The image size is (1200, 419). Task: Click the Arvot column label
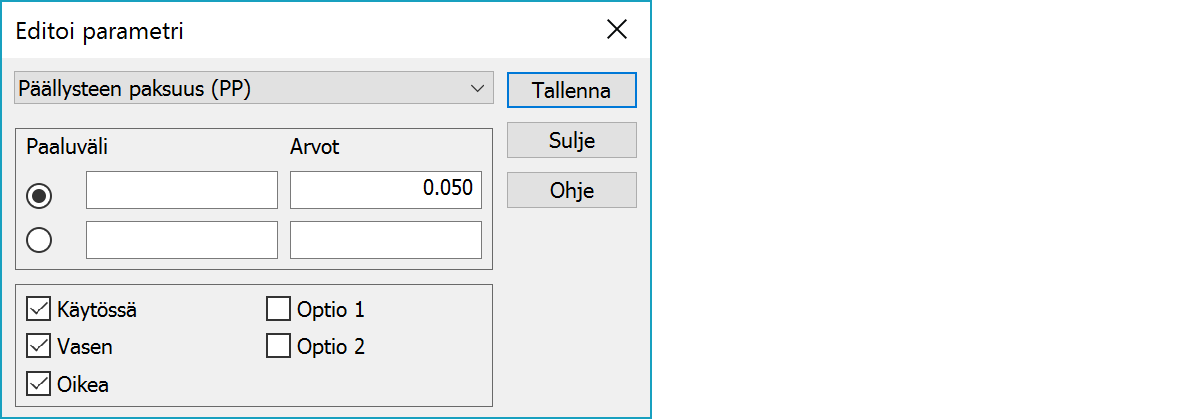click(314, 147)
